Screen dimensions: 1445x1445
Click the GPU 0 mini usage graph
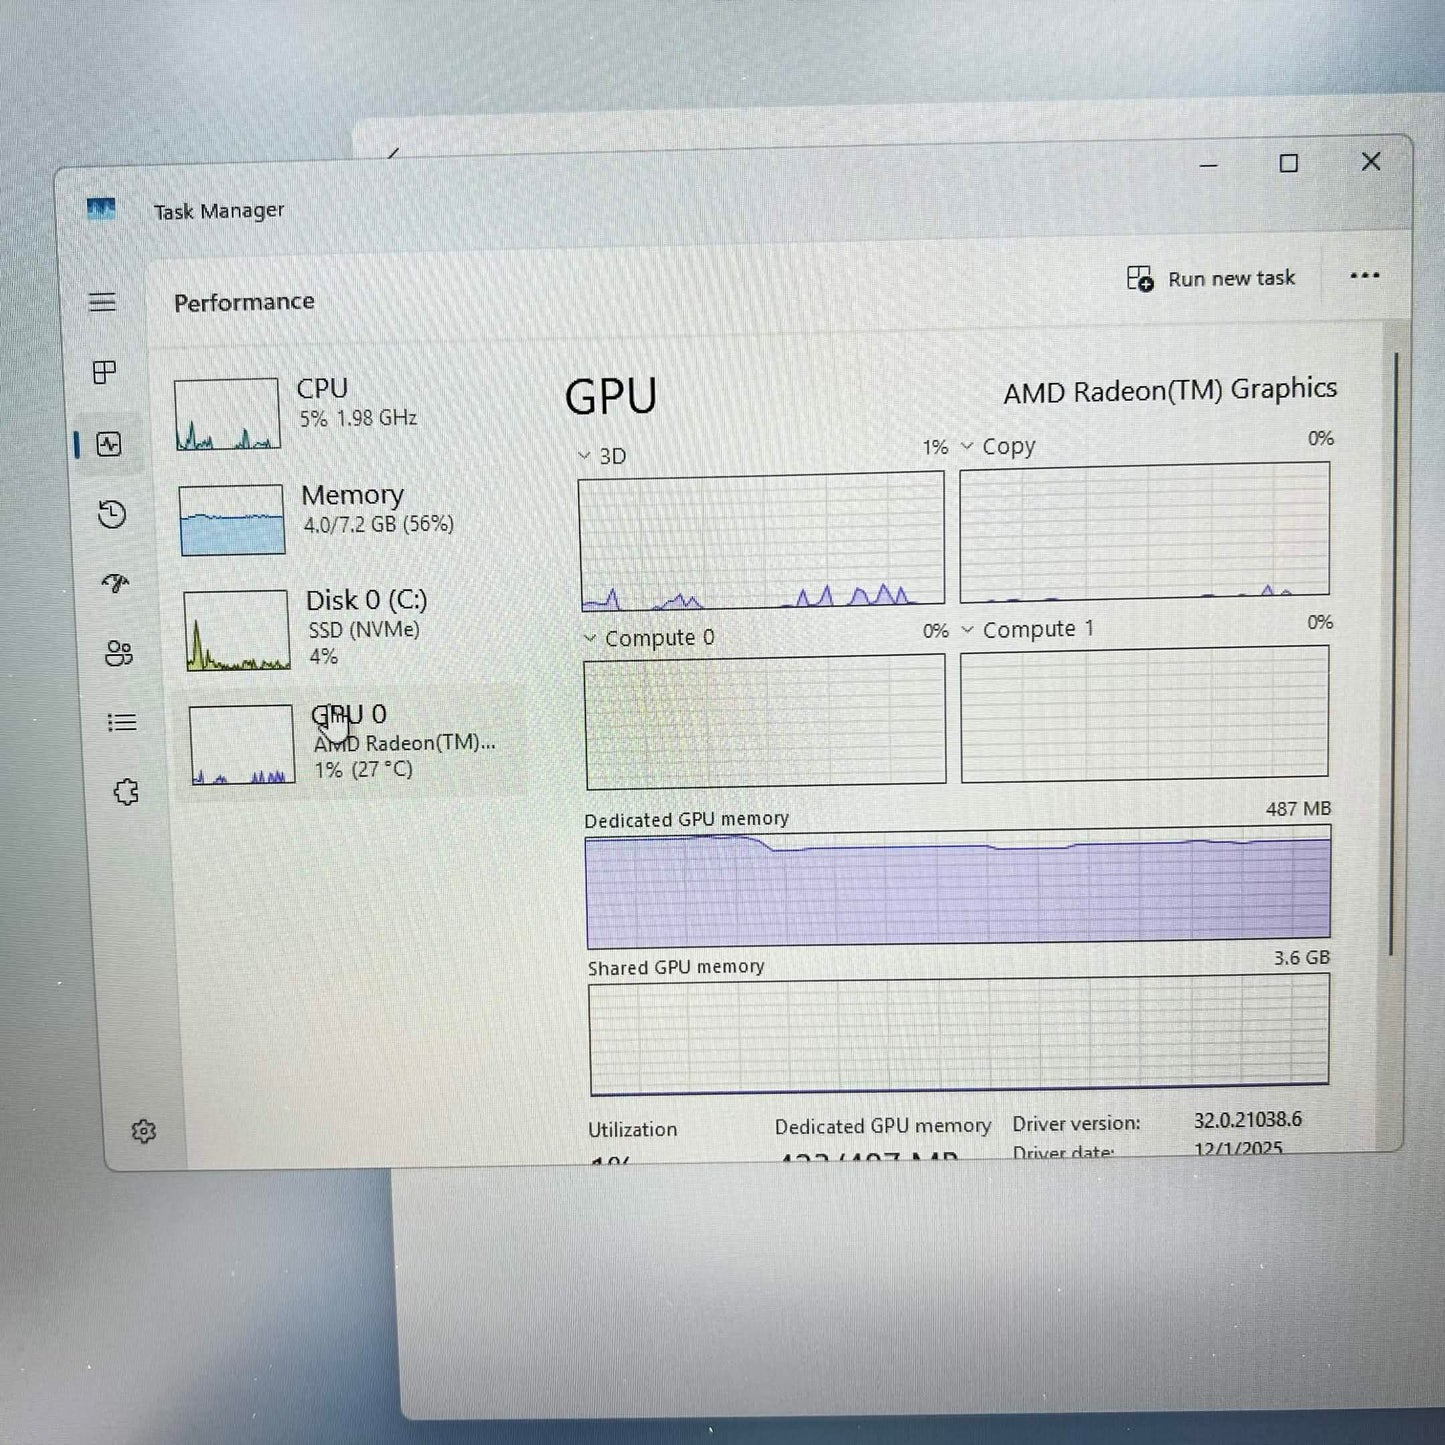(x=242, y=744)
